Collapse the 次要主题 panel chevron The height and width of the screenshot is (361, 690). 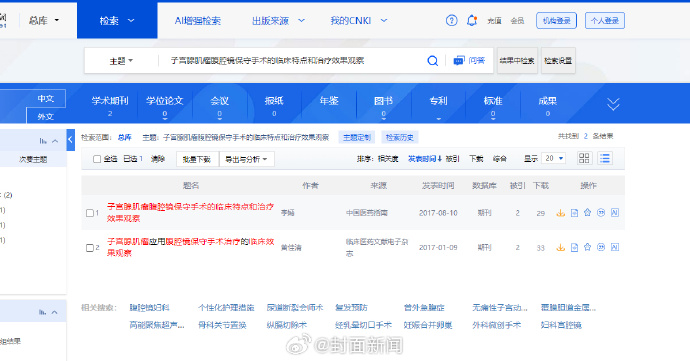point(55,141)
